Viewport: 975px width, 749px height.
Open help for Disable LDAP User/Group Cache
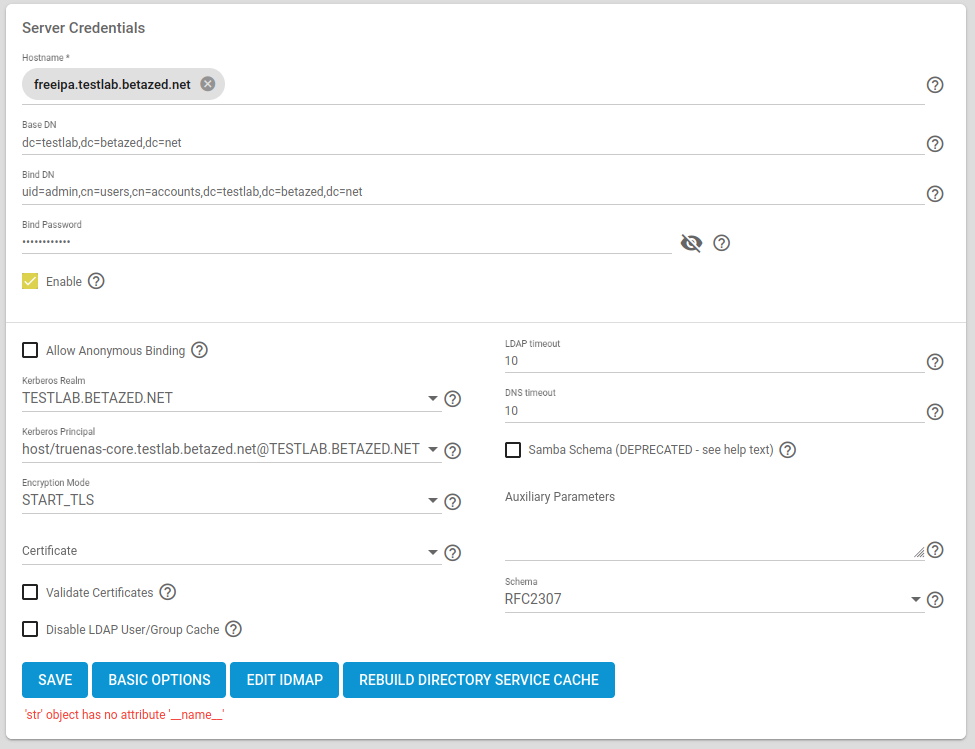233,629
